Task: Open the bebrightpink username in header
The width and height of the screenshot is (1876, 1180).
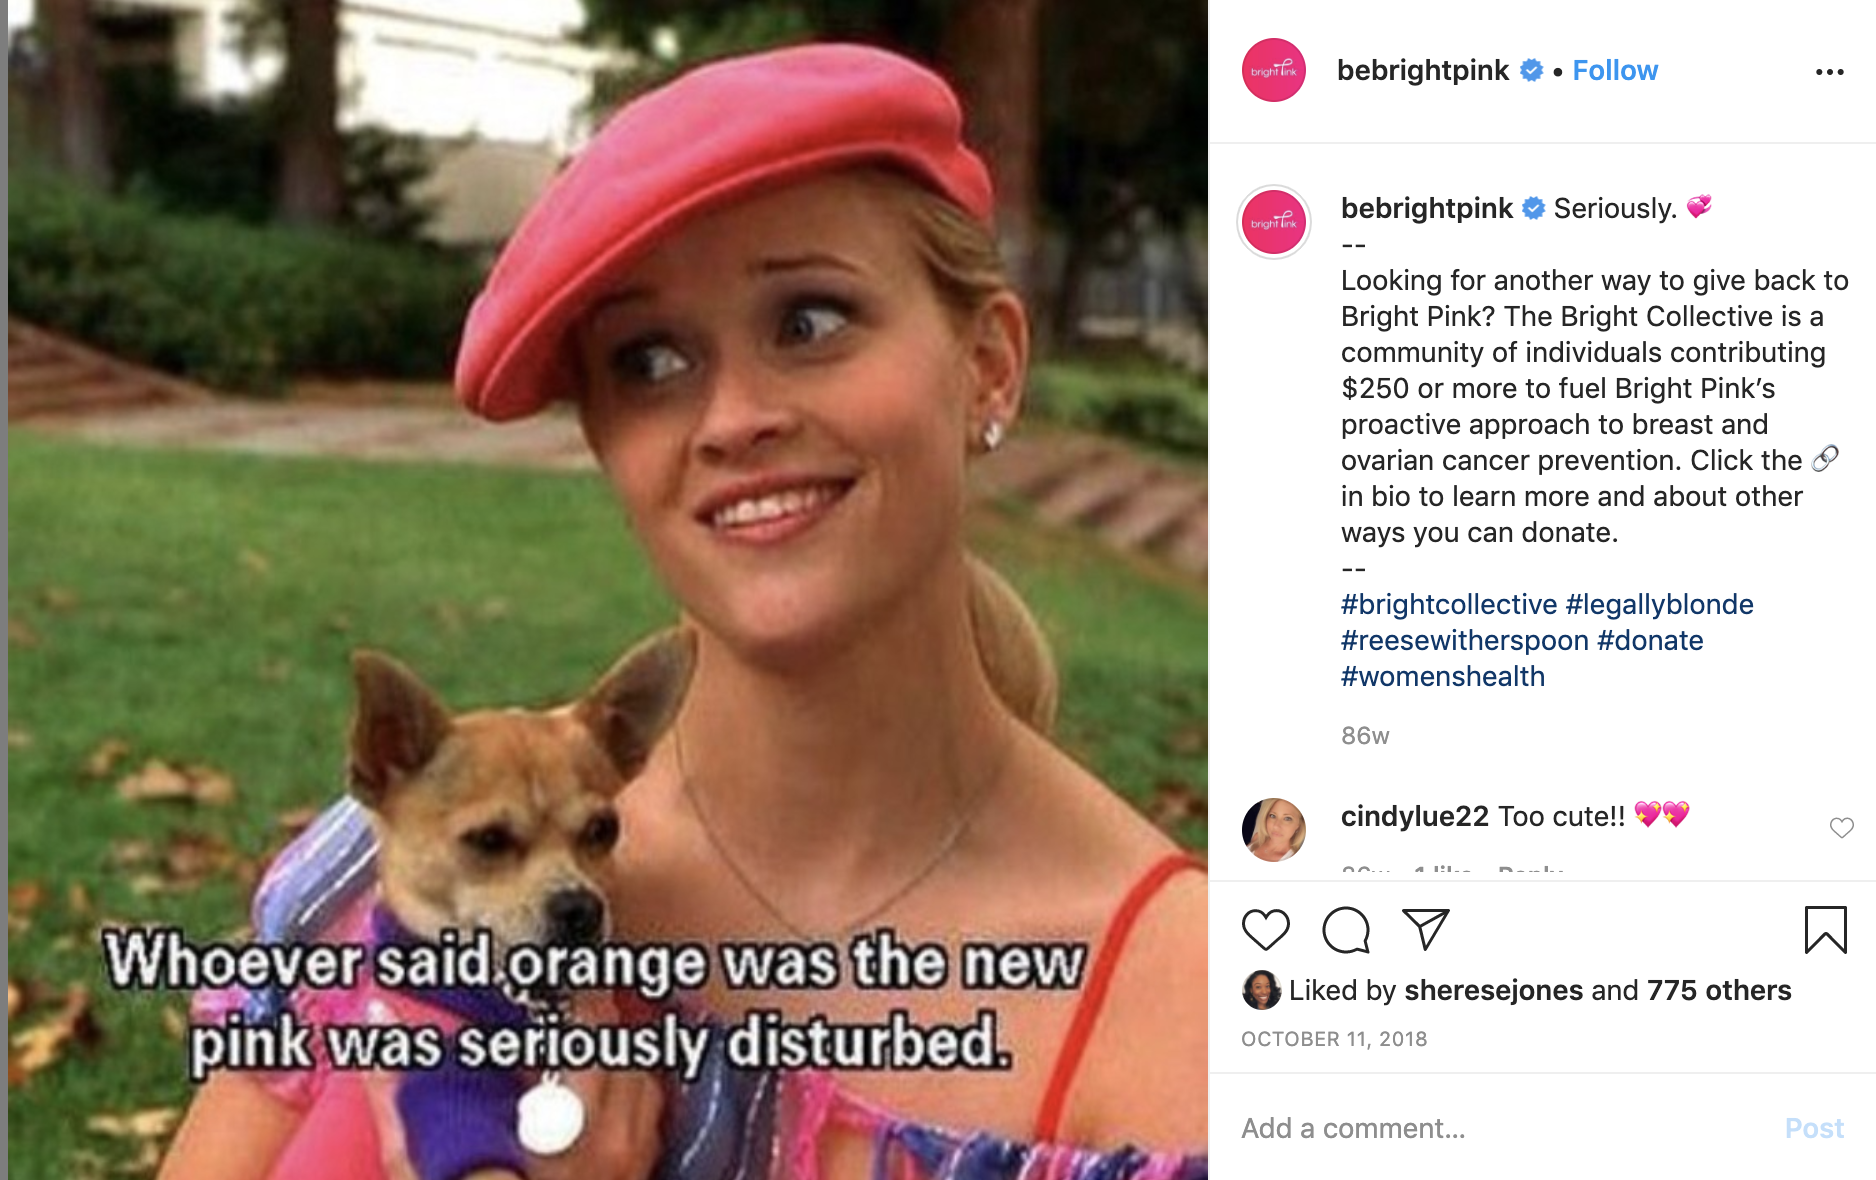Action: 1422,70
